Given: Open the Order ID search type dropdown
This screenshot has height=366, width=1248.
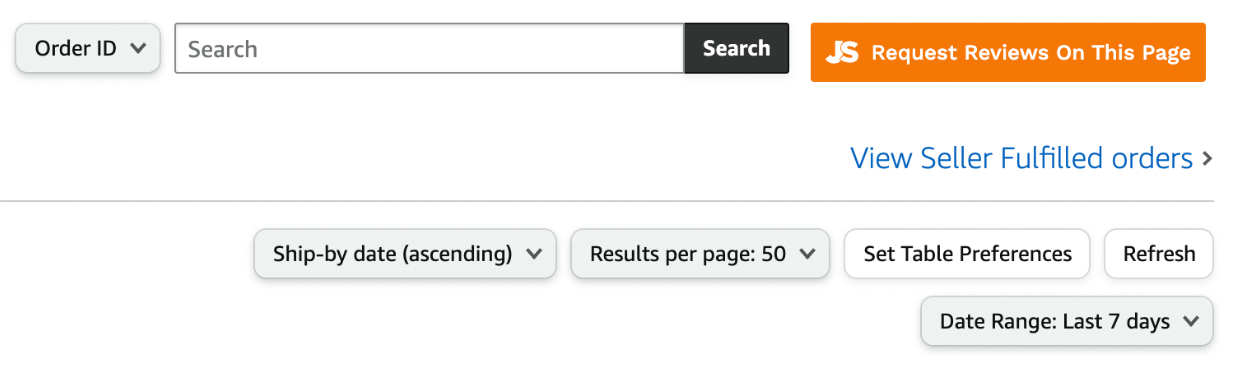Looking at the screenshot, I should coord(88,48).
